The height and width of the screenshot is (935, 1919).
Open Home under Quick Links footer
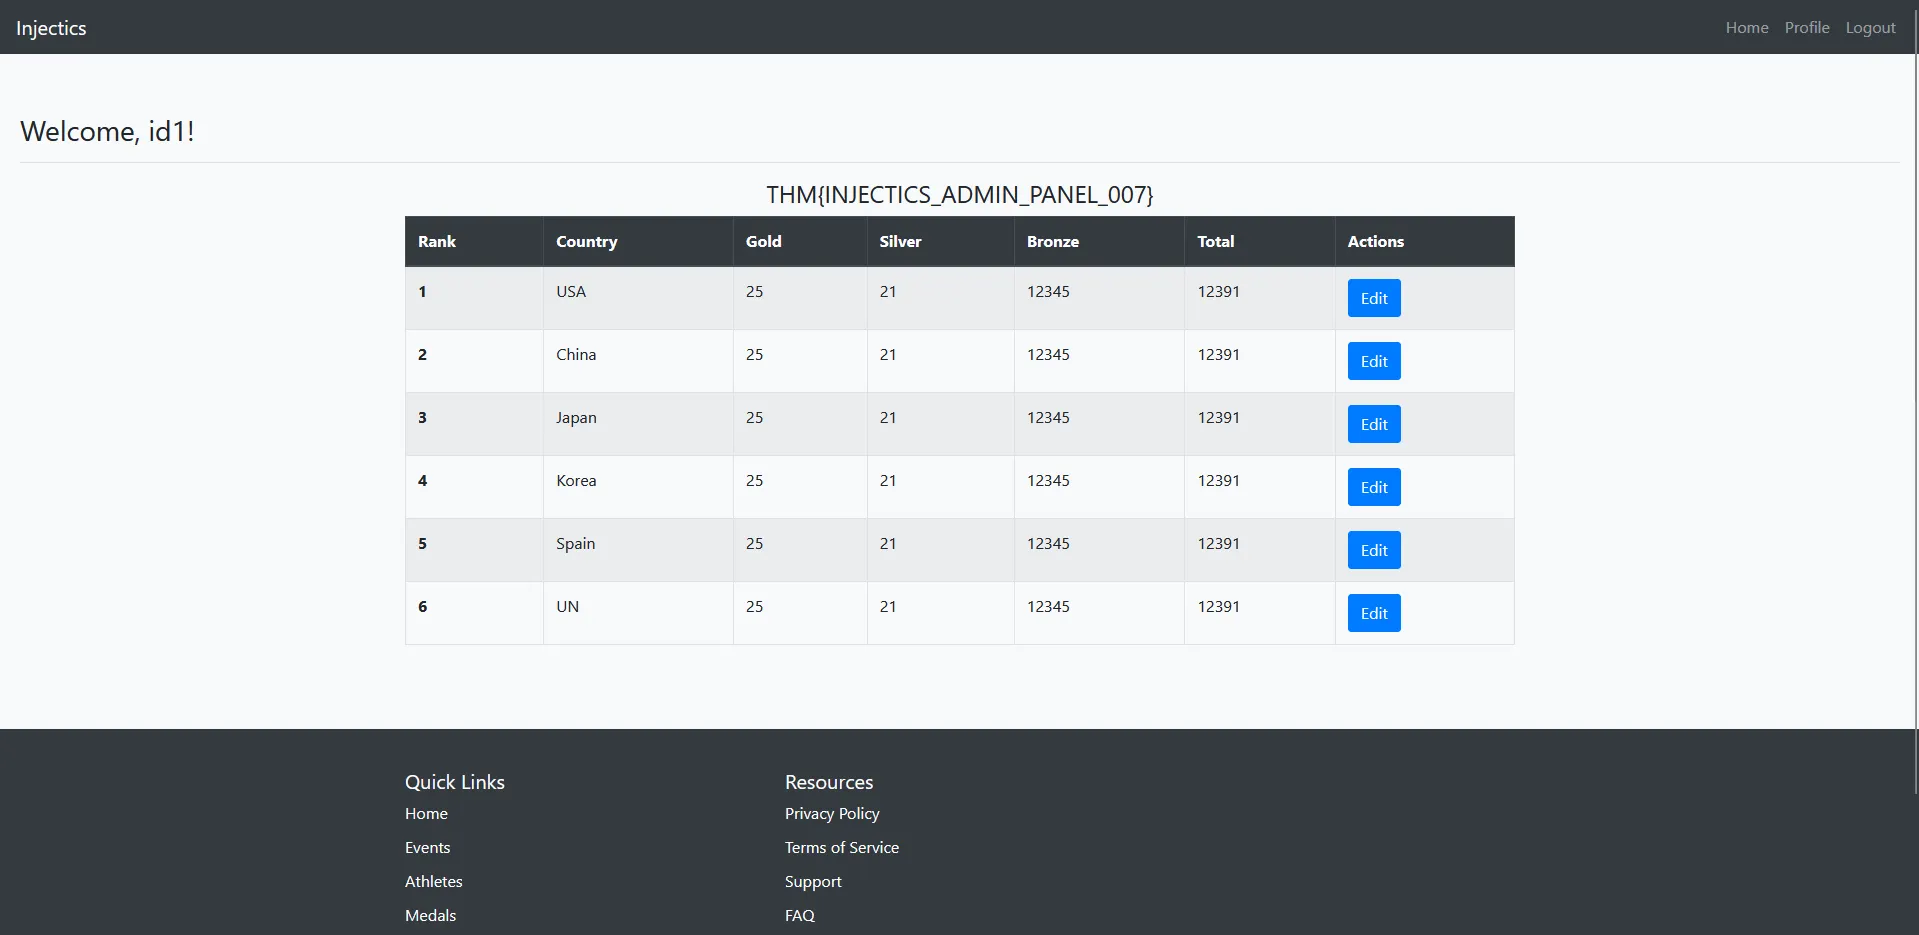(426, 814)
